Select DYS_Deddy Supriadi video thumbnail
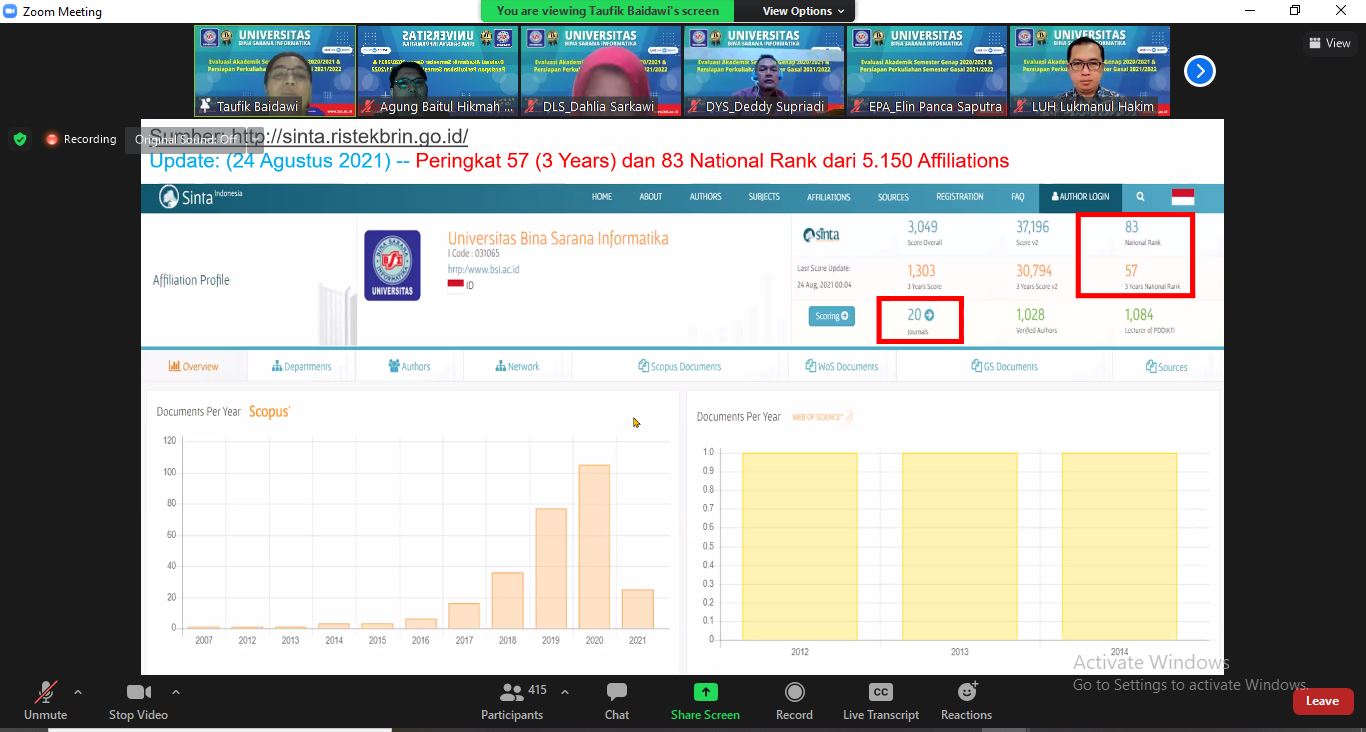1366x732 pixels. pyautogui.click(x=764, y=71)
